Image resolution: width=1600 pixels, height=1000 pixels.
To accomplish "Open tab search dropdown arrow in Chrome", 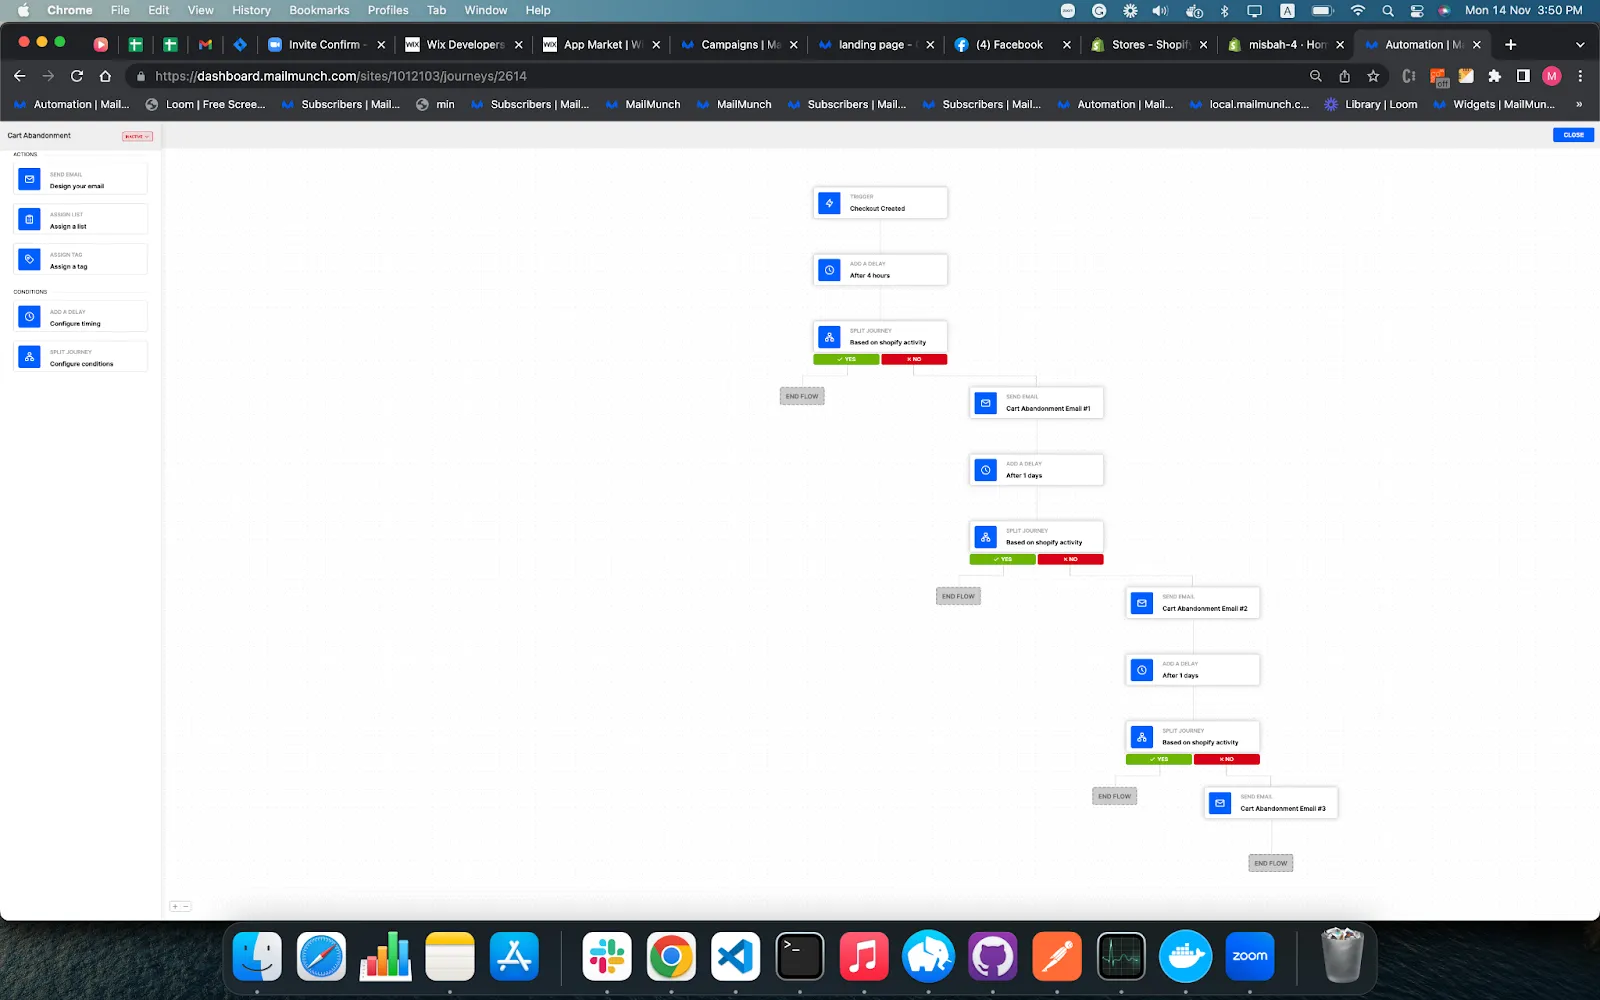I will (1580, 45).
